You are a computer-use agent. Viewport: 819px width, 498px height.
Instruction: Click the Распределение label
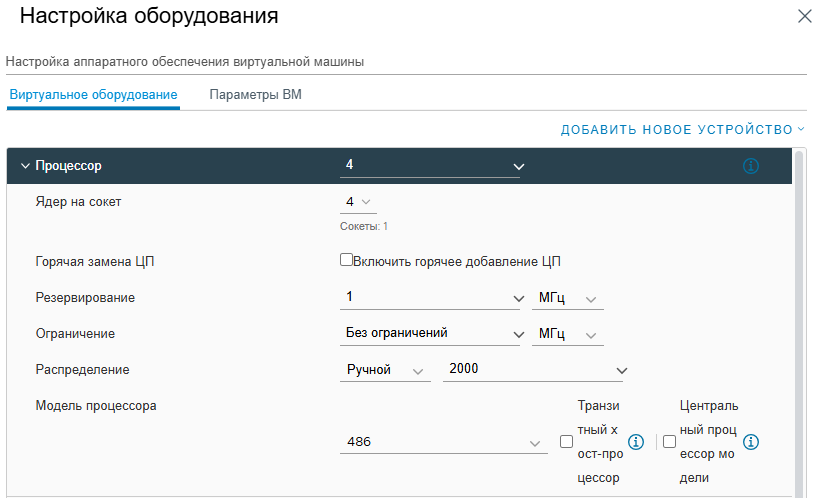pyautogui.click(x=83, y=370)
